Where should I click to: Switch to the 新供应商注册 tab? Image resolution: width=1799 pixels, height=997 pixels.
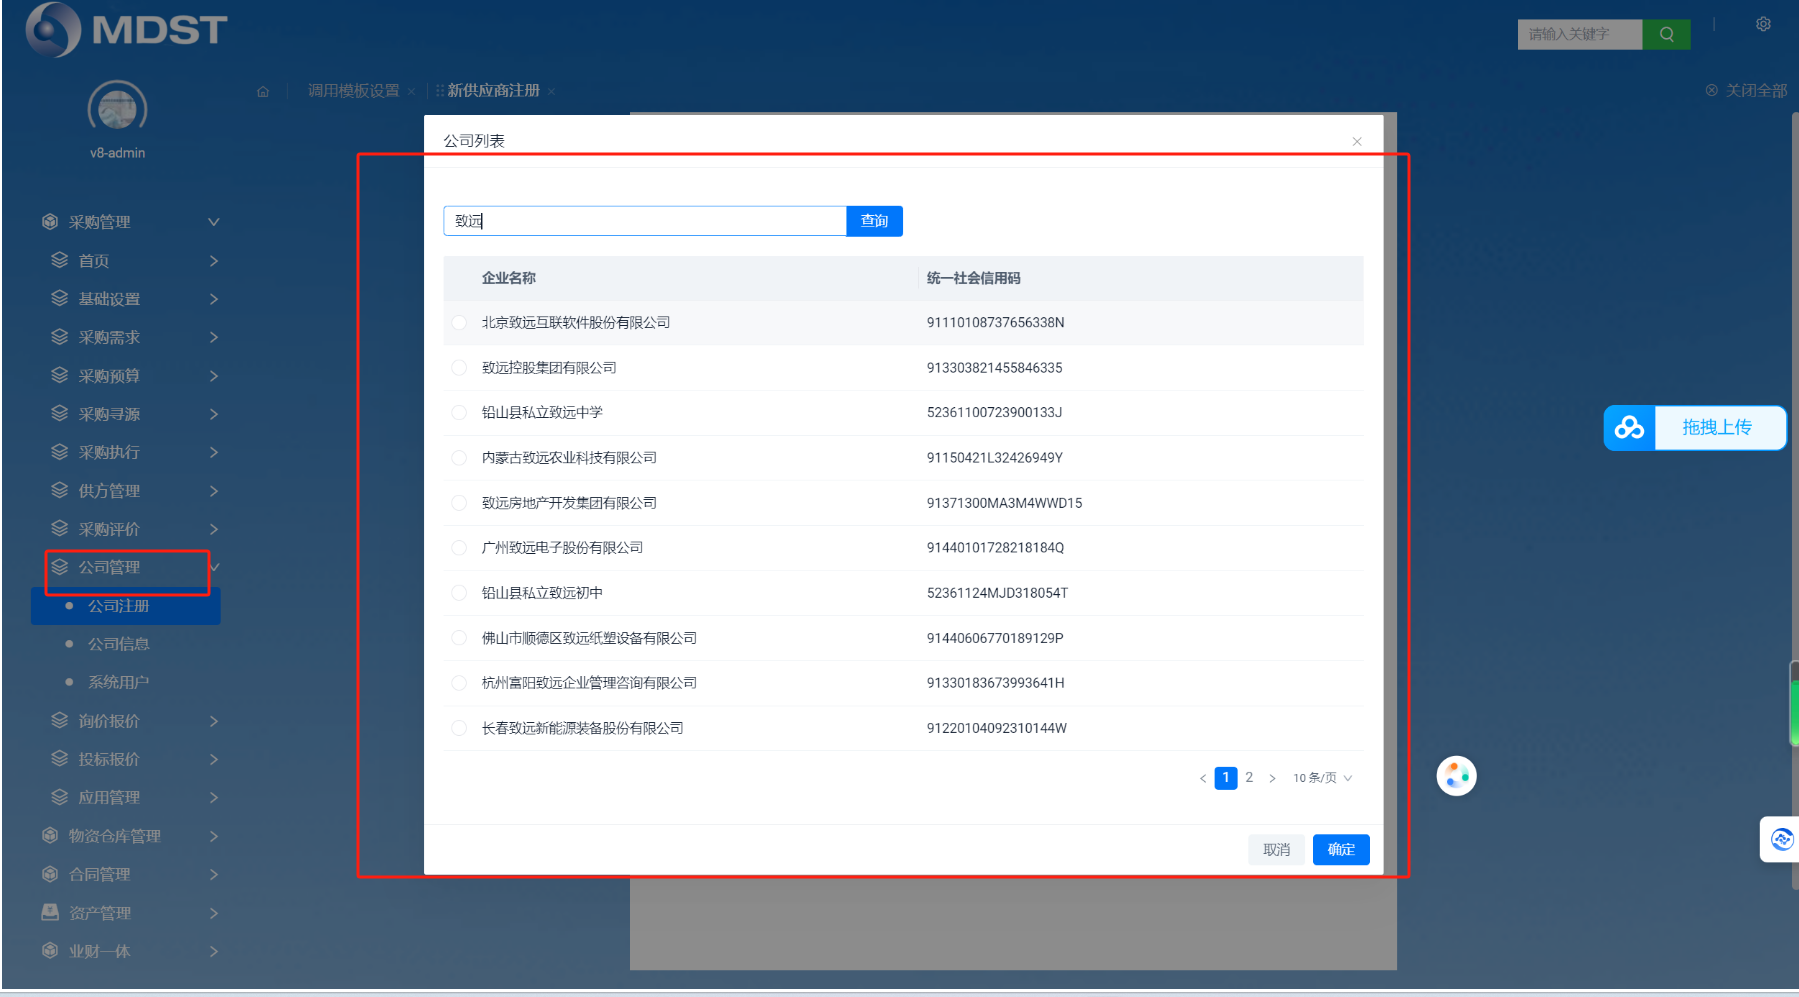(493, 91)
